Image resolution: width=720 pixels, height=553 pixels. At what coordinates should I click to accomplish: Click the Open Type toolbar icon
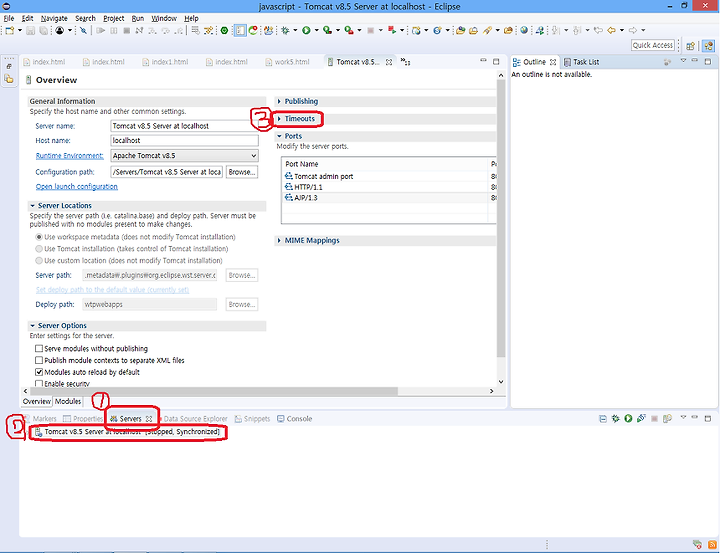click(461, 30)
